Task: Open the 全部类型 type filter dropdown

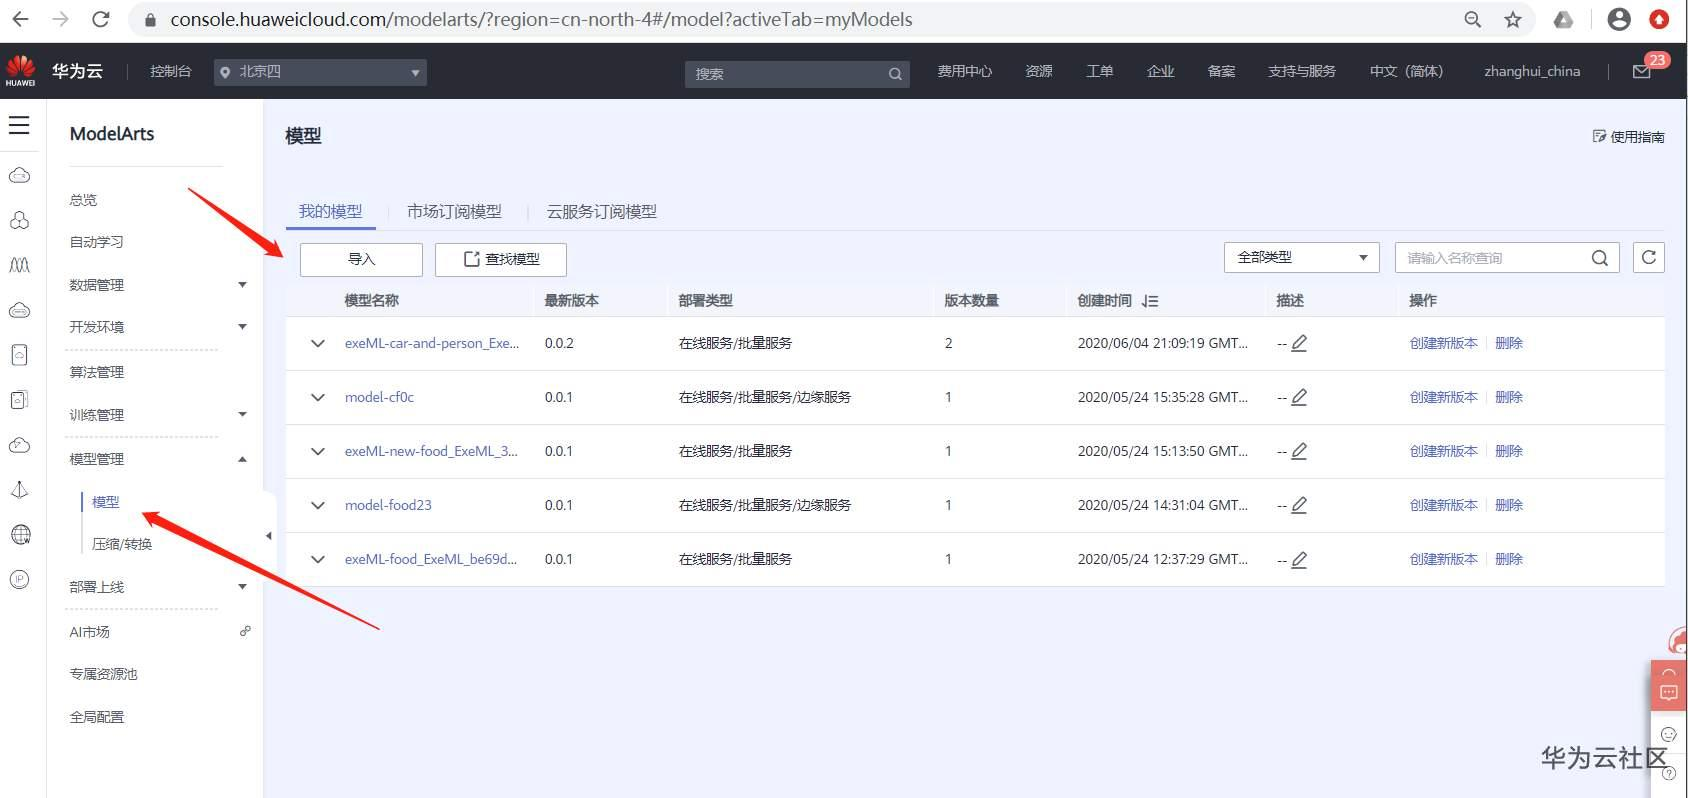Action: pos(1301,258)
